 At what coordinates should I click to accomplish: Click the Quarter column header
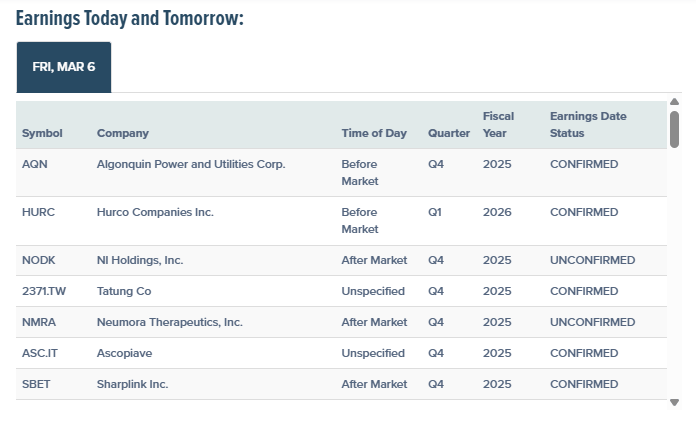tap(448, 133)
